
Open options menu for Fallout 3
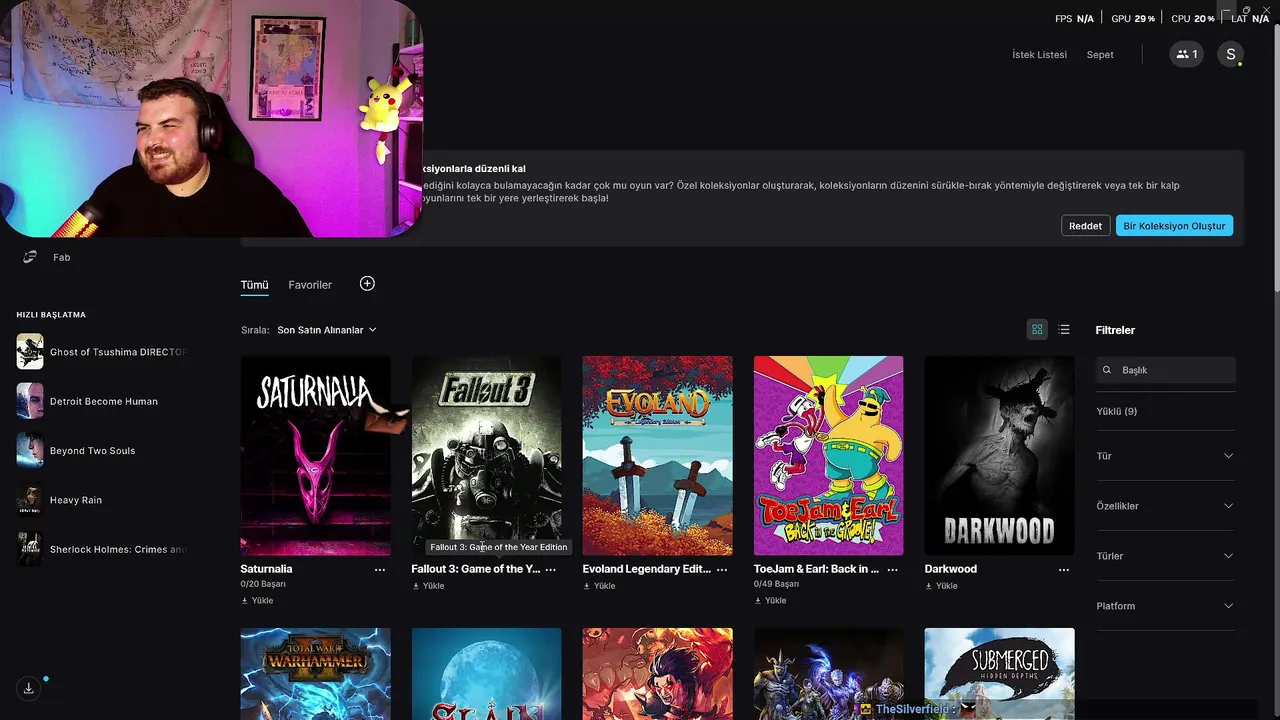click(551, 569)
